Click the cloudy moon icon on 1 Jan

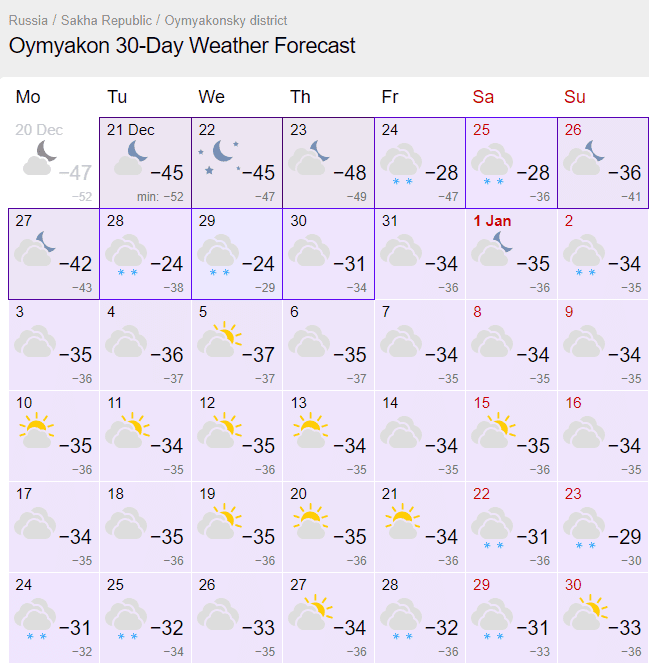point(492,248)
